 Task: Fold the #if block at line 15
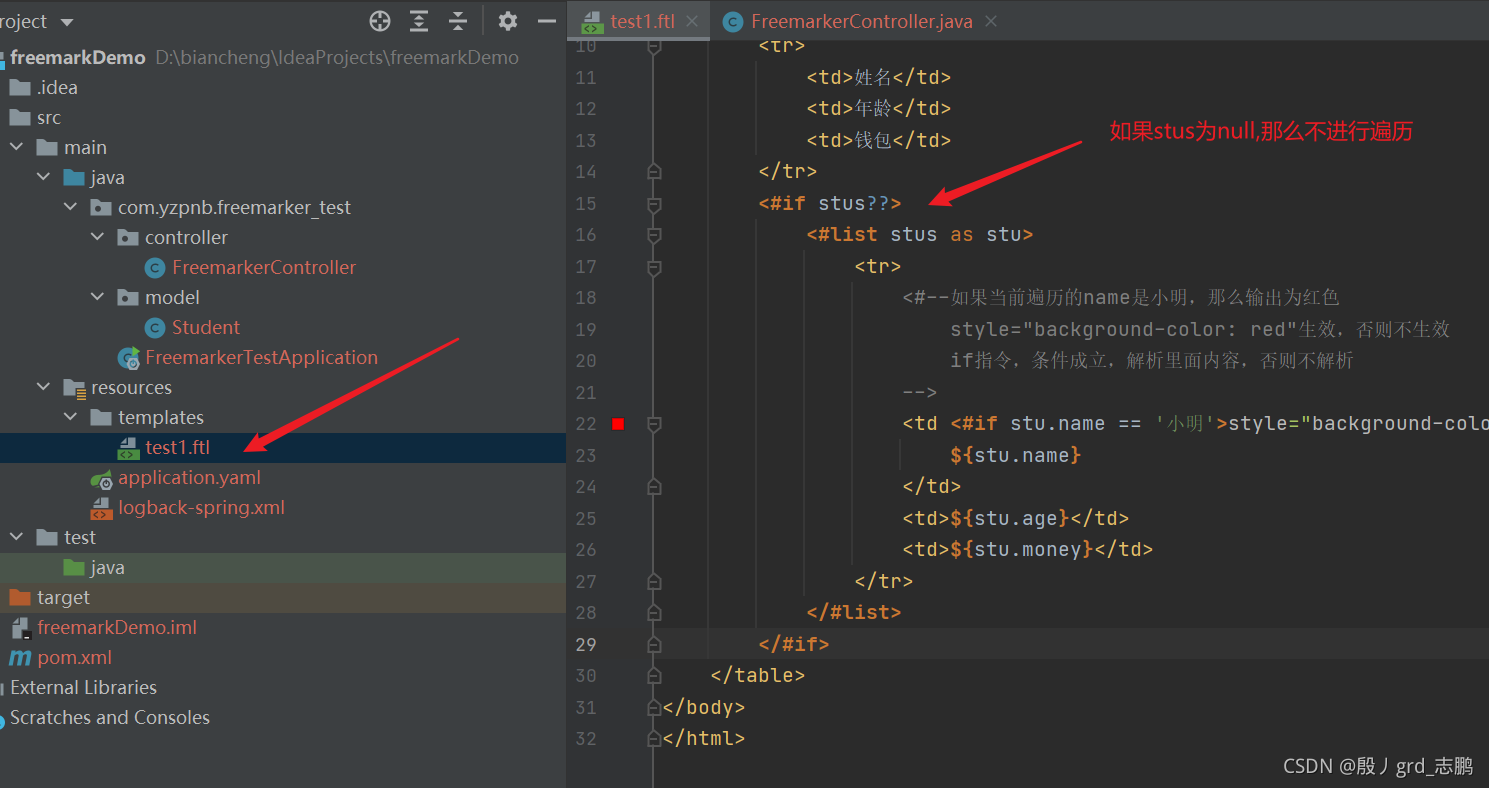pos(654,204)
